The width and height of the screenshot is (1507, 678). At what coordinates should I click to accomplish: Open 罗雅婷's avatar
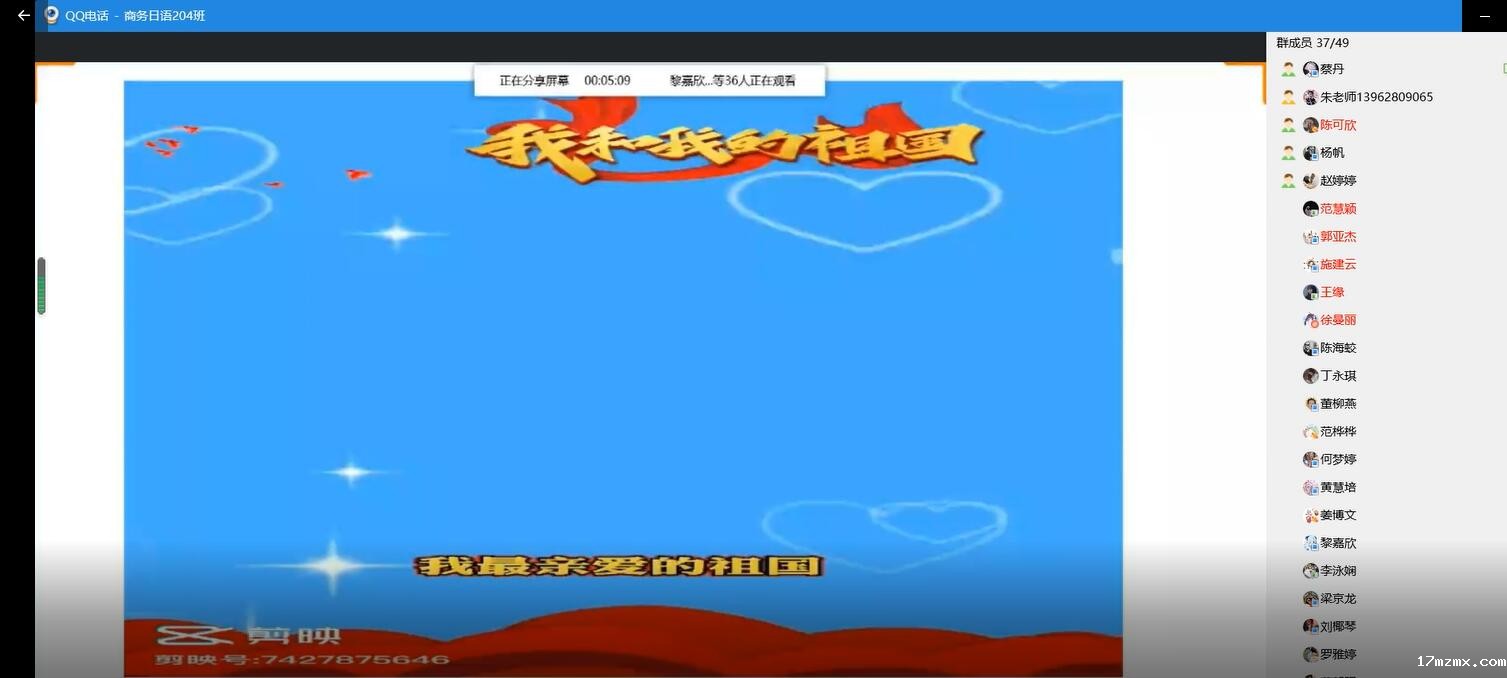1310,655
